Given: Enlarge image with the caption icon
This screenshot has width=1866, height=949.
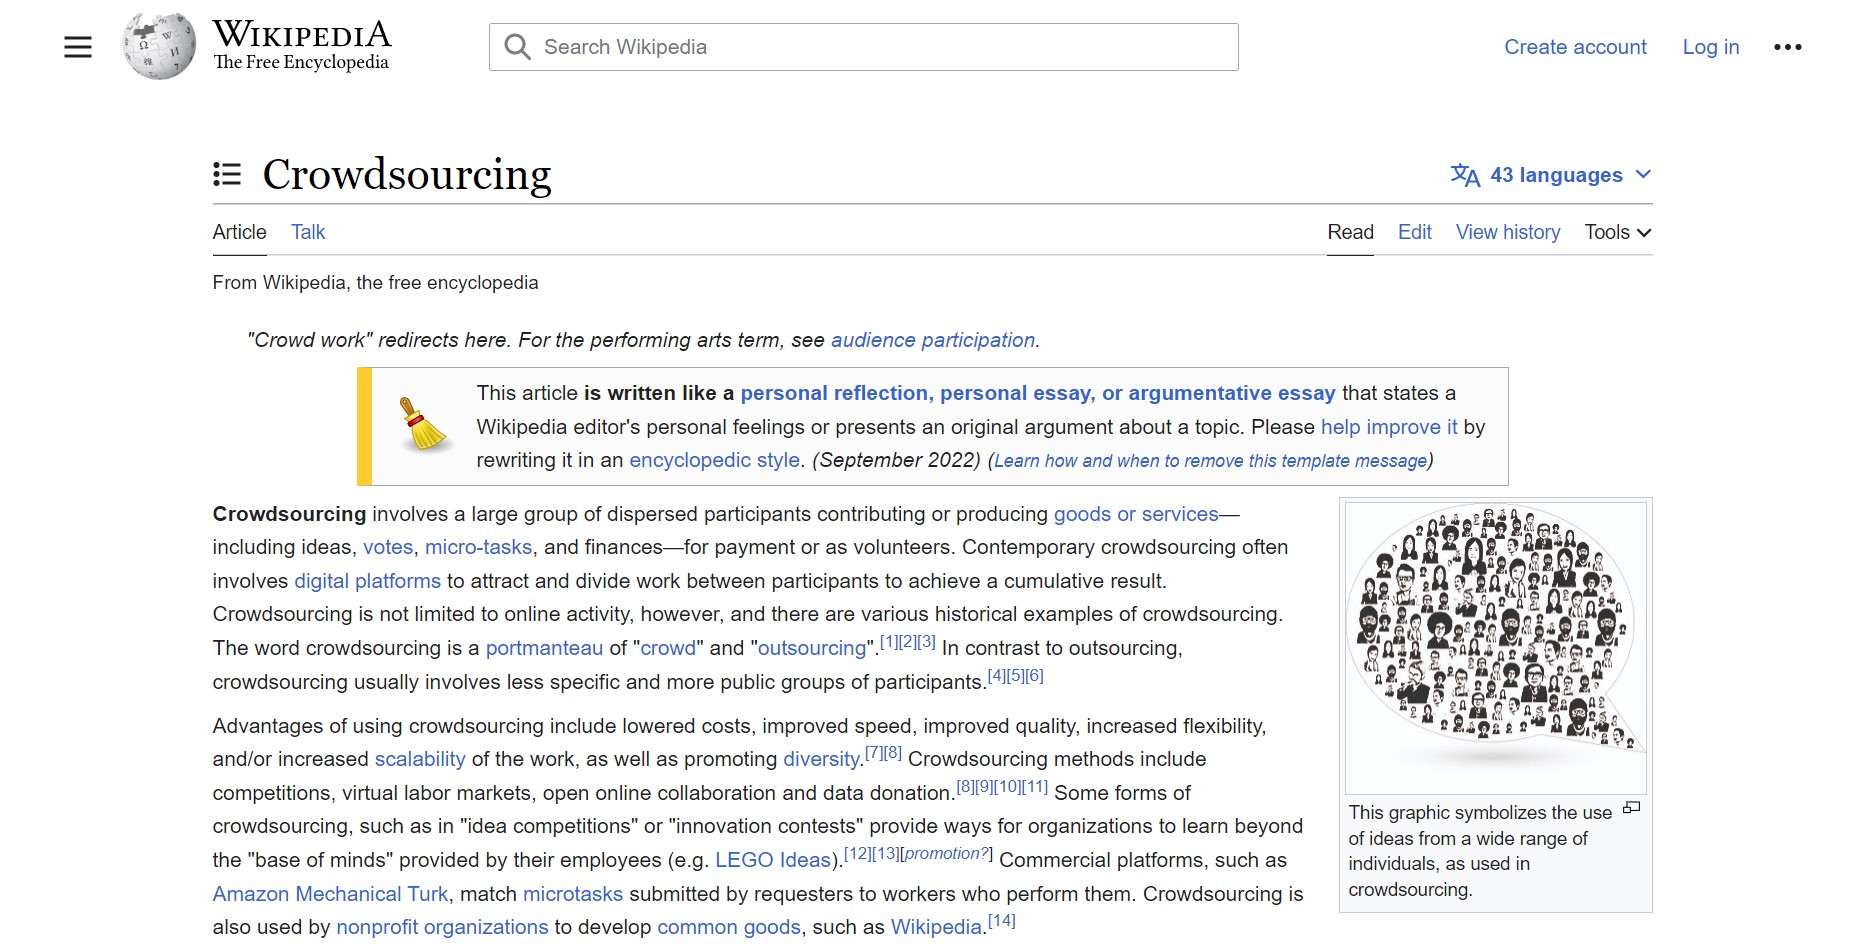Looking at the screenshot, I should (x=1631, y=808).
